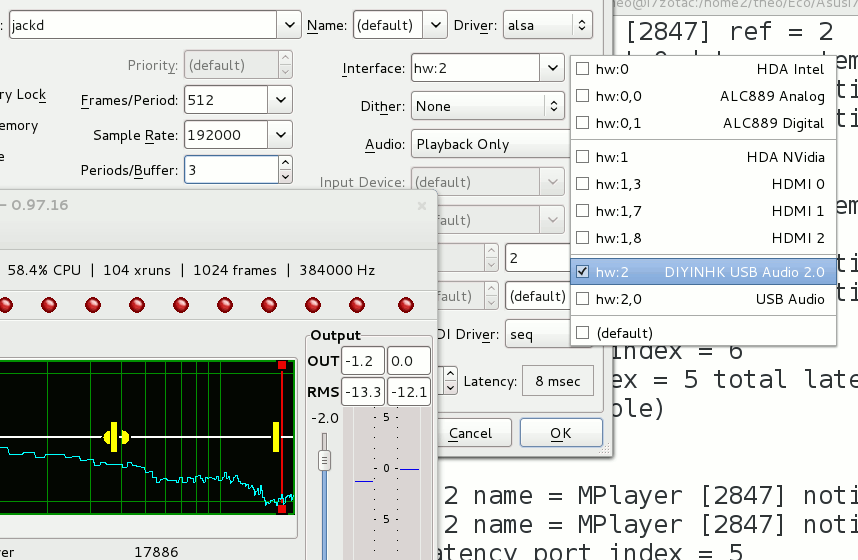This screenshot has height=560, width=858.
Task: Click the red marker atop the red line
Action: click(x=282, y=367)
